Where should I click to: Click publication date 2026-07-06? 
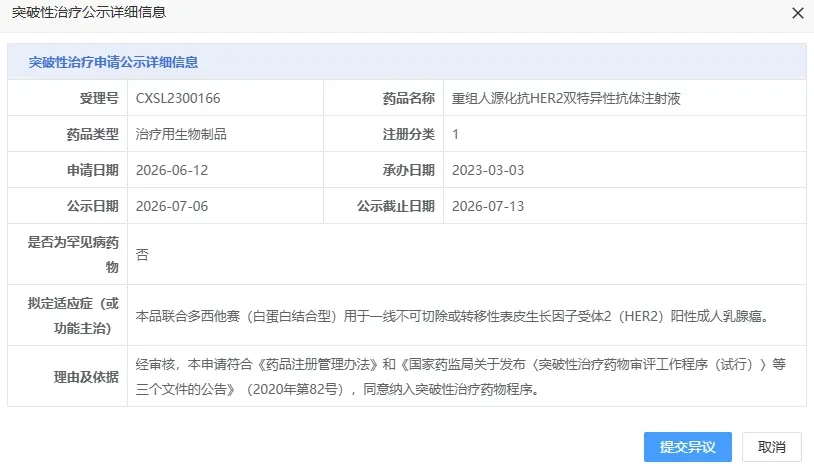pyautogui.click(x=172, y=206)
